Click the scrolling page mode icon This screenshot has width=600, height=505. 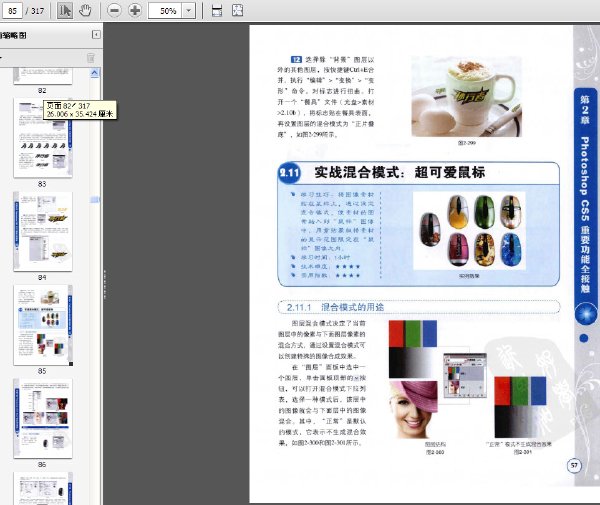(217, 10)
